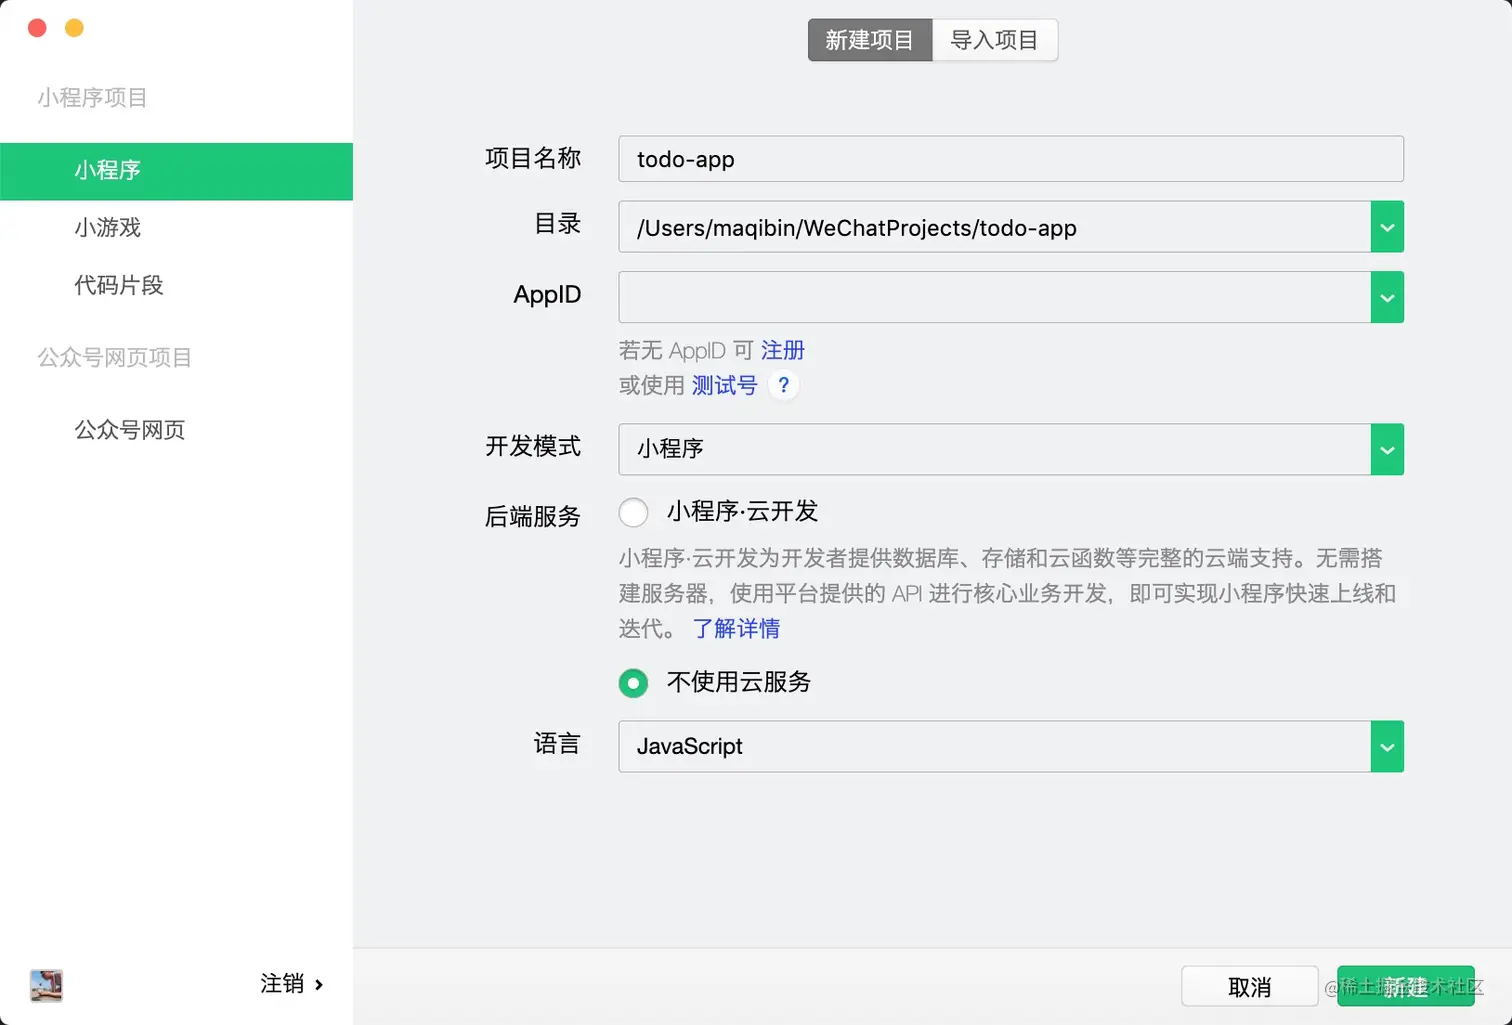Viewport: 1512px width, 1025px height.
Task: Open the AppID dropdown
Action: coord(1387,297)
